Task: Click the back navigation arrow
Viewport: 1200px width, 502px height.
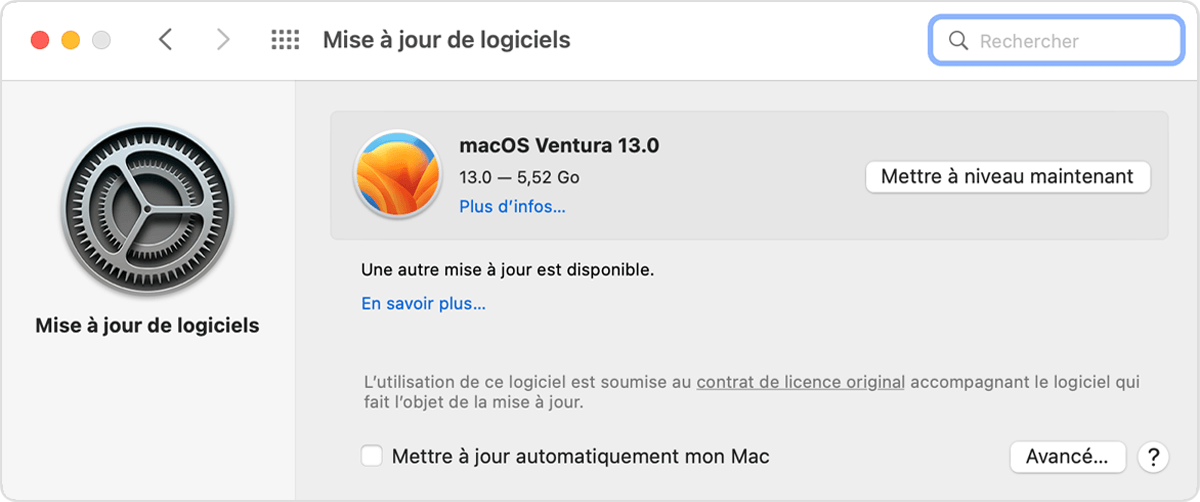Action: (166, 40)
